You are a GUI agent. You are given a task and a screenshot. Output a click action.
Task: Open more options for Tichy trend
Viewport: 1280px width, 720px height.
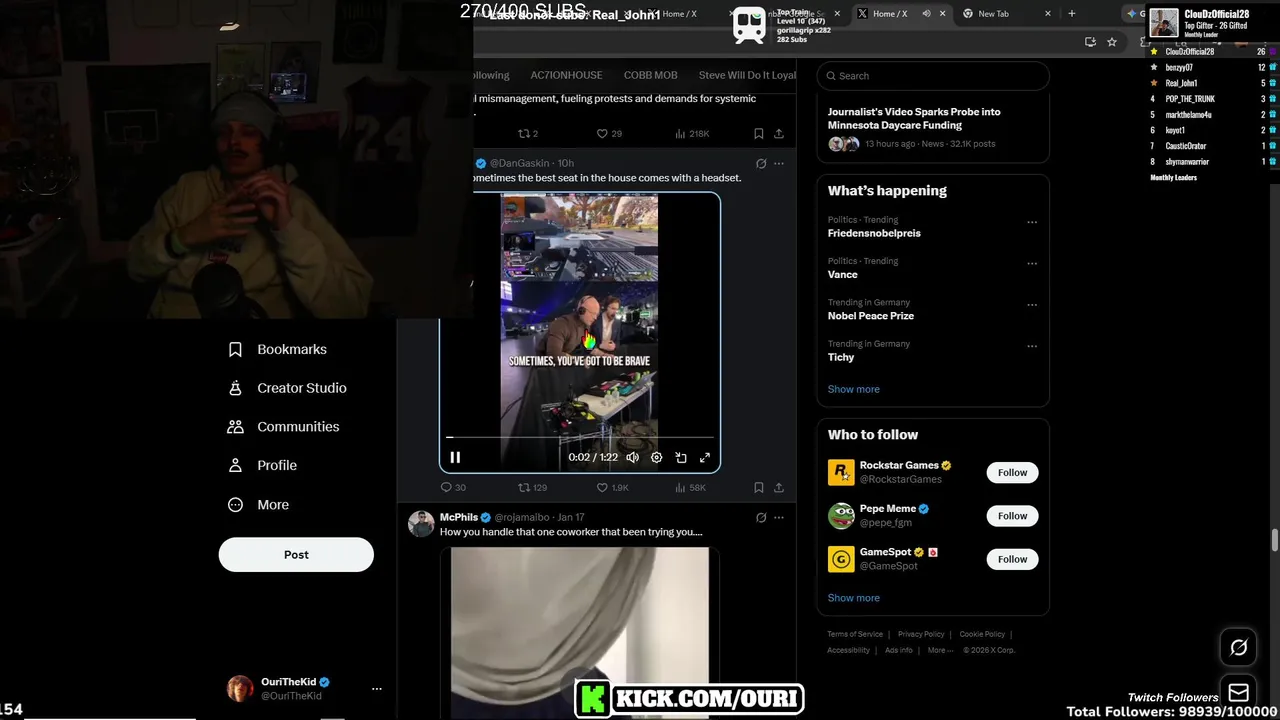1032,347
